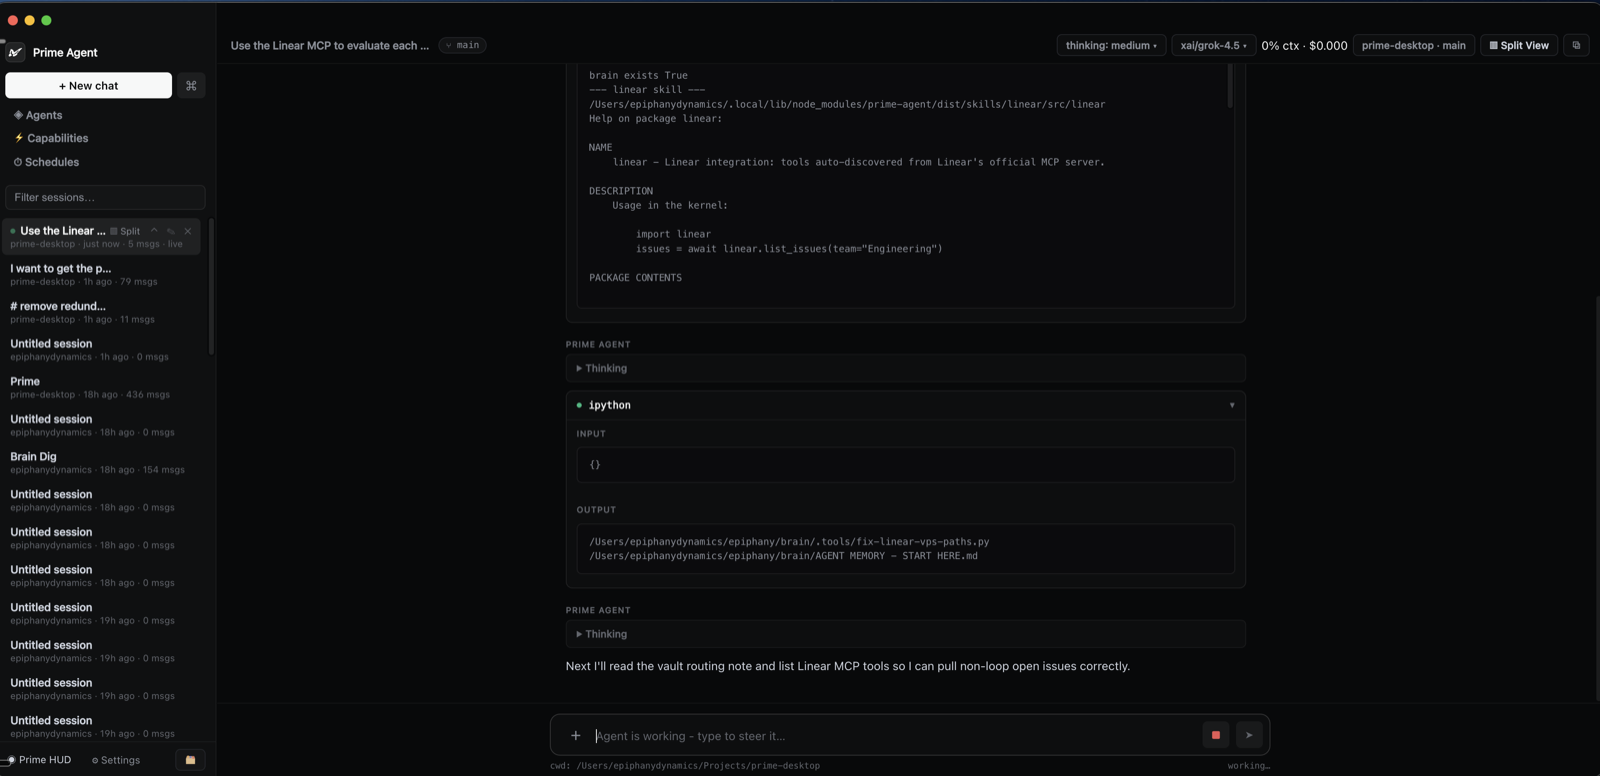This screenshot has height=776, width=1600.
Task: Open Settings in sidebar footer
Action: coord(116,760)
